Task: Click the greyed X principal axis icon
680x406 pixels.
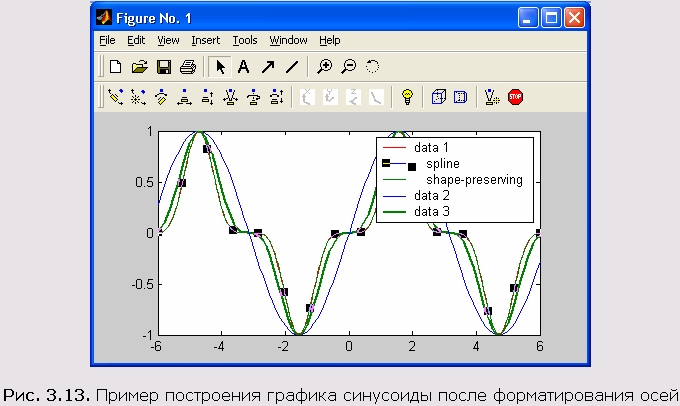Action: (x=307, y=97)
